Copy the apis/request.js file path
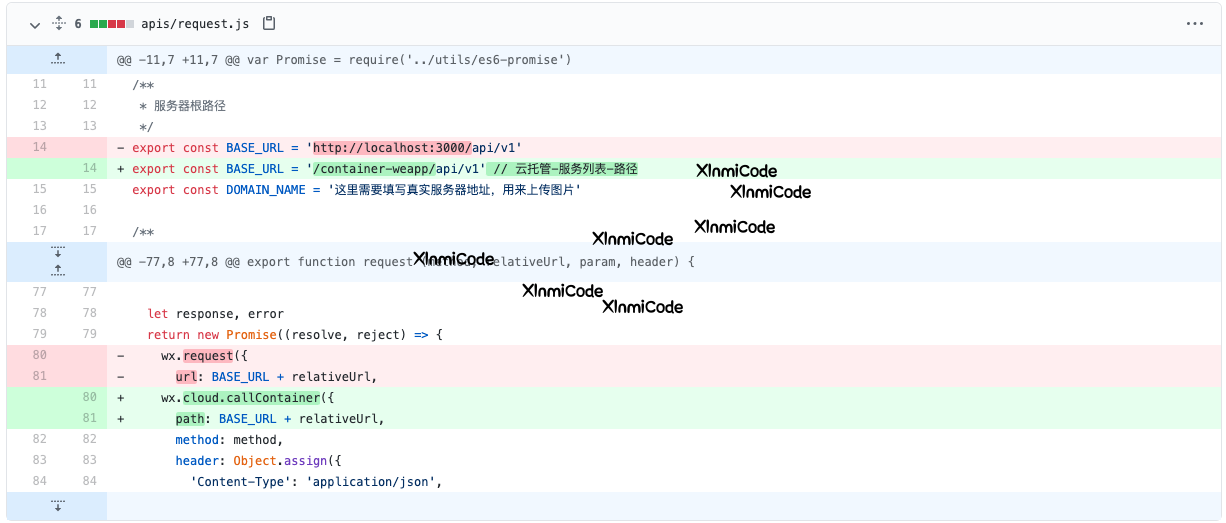This screenshot has width=1226, height=523. click(268, 23)
